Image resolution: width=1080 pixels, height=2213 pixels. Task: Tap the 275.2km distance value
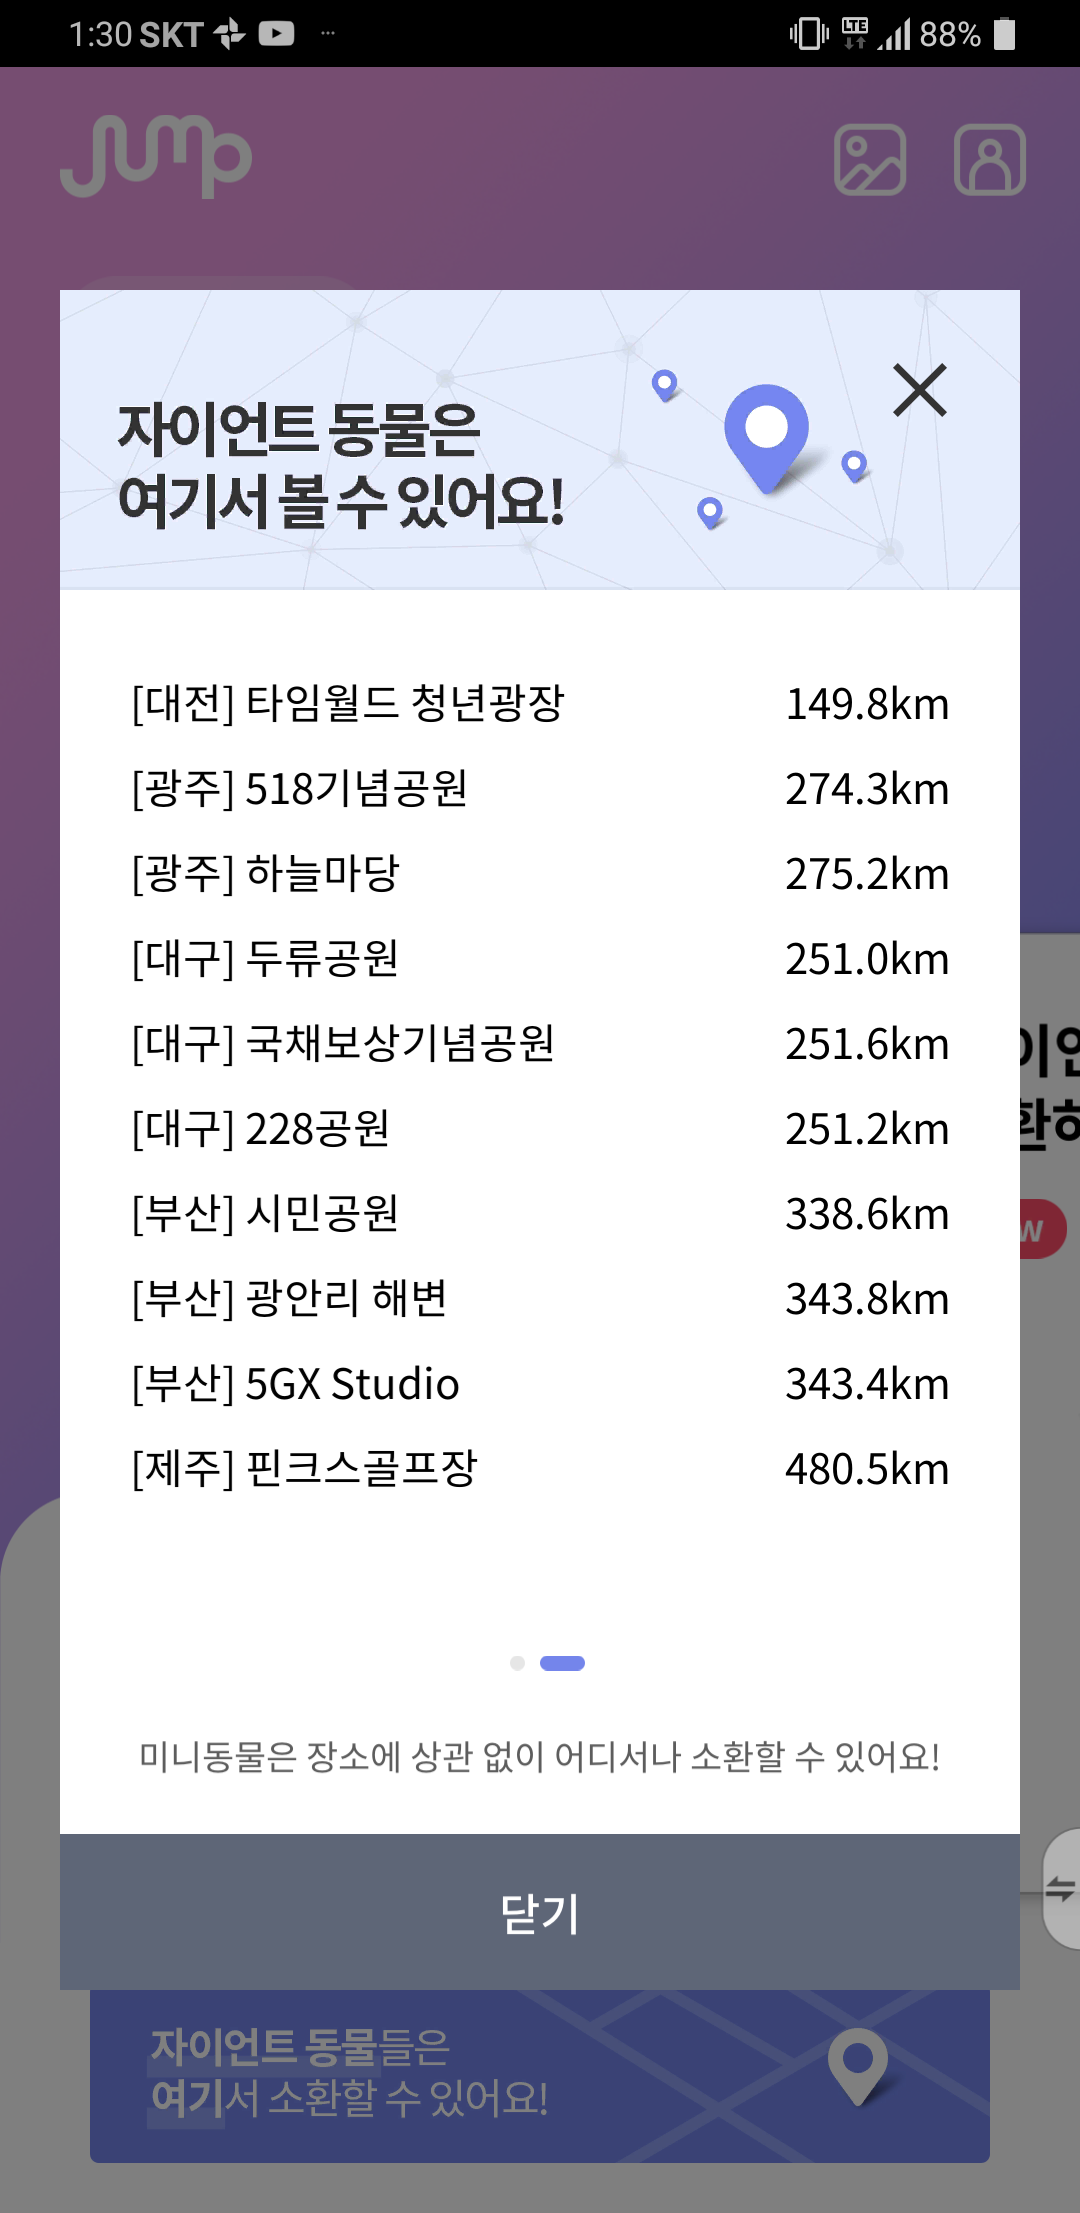click(867, 874)
